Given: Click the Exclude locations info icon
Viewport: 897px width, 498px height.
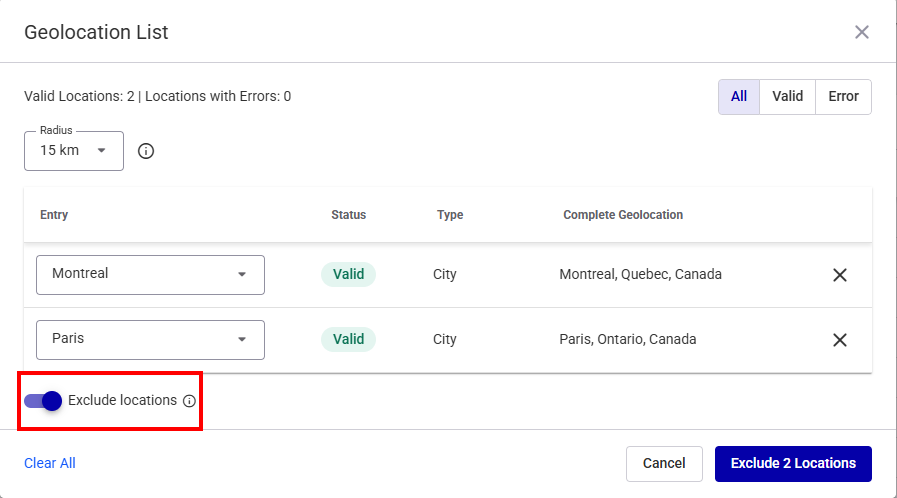Looking at the screenshot, I should tap(189, 401).
